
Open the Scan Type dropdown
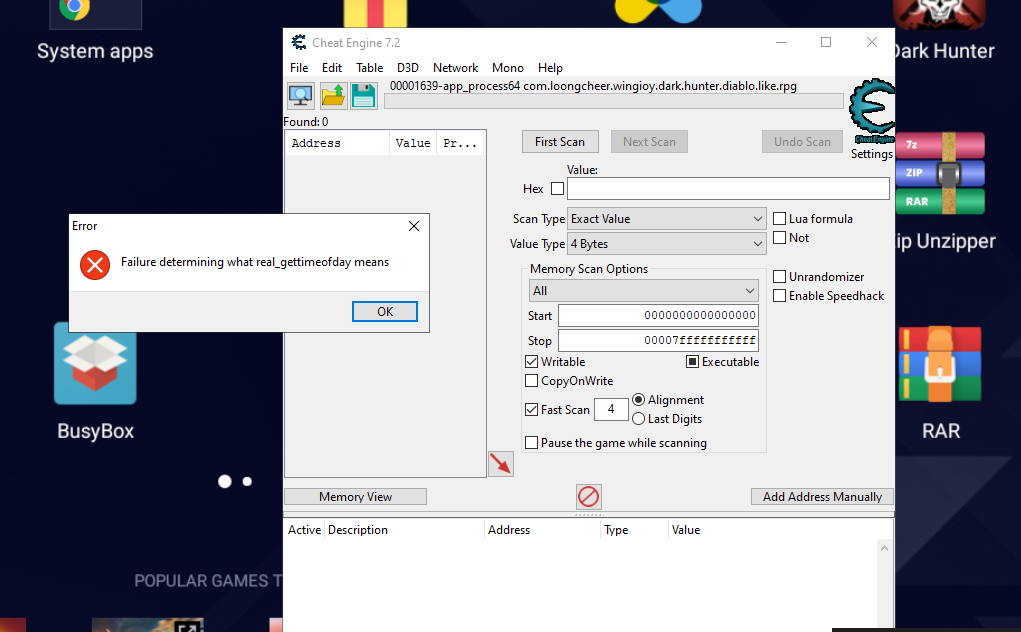(x=667, y=219)
